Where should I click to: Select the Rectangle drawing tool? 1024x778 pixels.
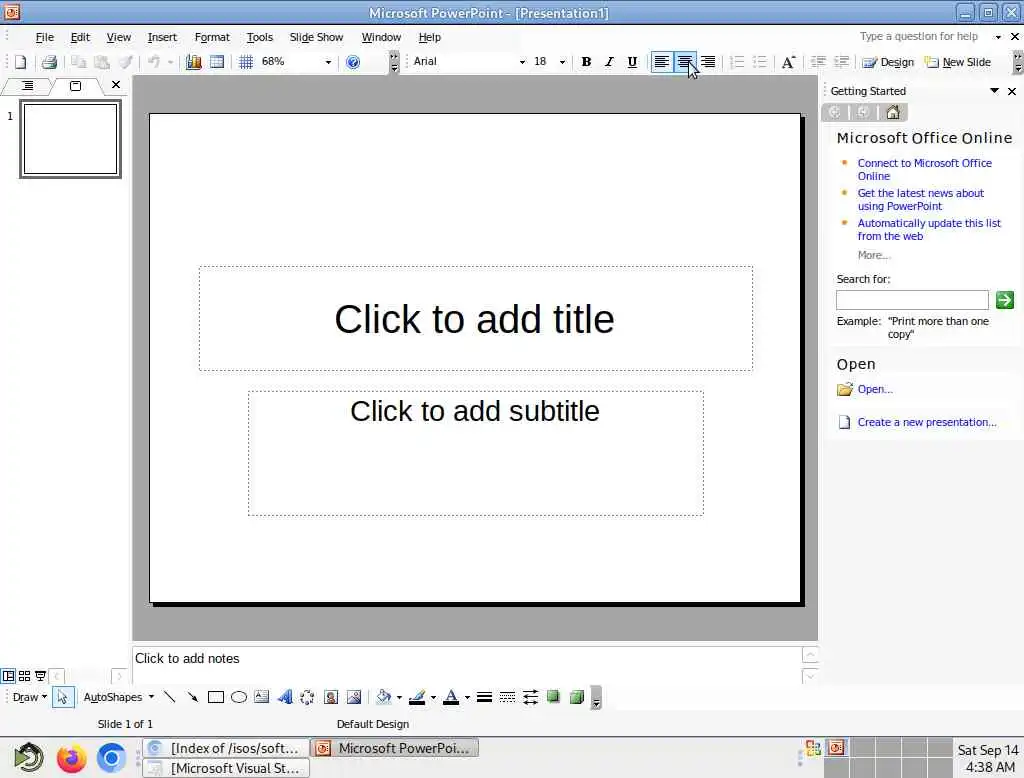pos(216,697)
